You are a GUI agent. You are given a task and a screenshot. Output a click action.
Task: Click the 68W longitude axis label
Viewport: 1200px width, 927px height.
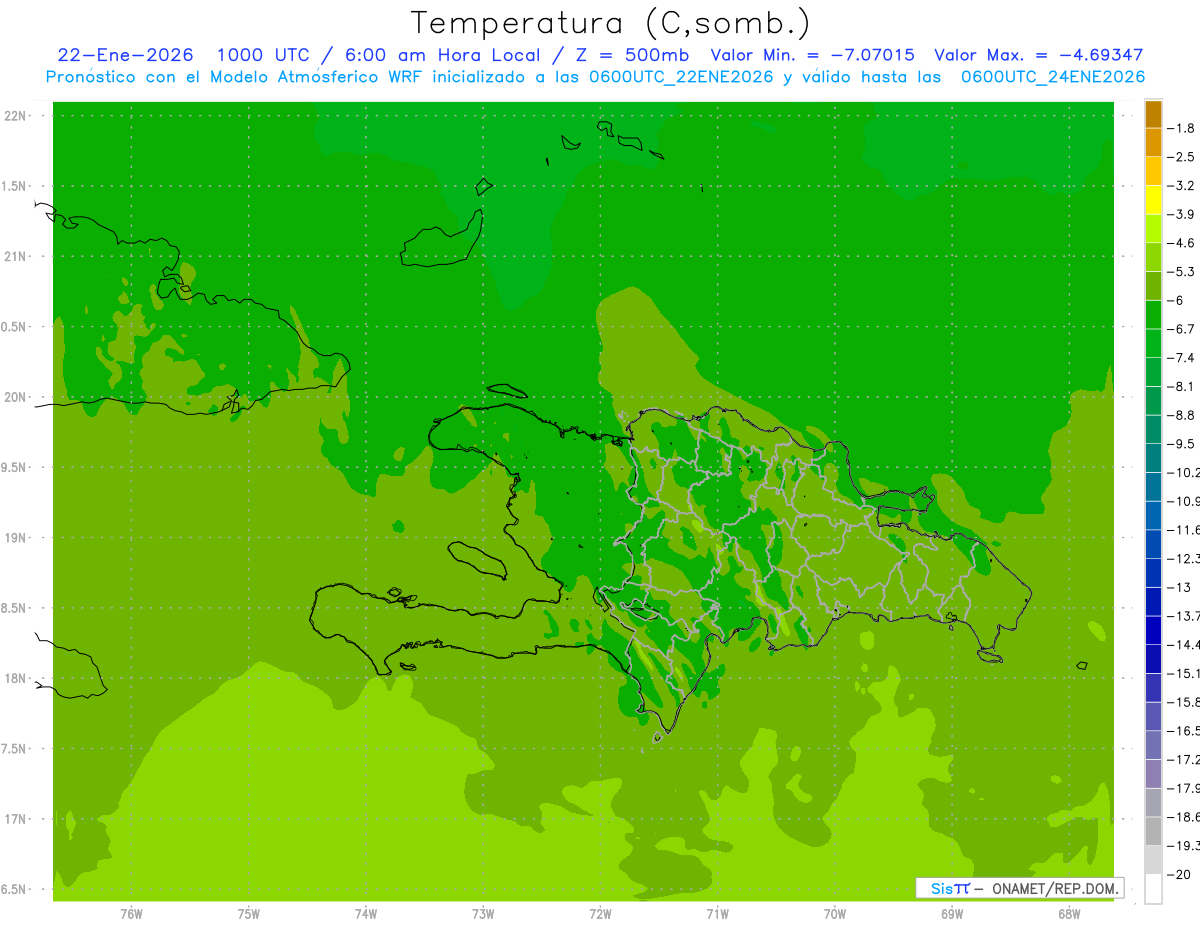[x=1069, y=914]
